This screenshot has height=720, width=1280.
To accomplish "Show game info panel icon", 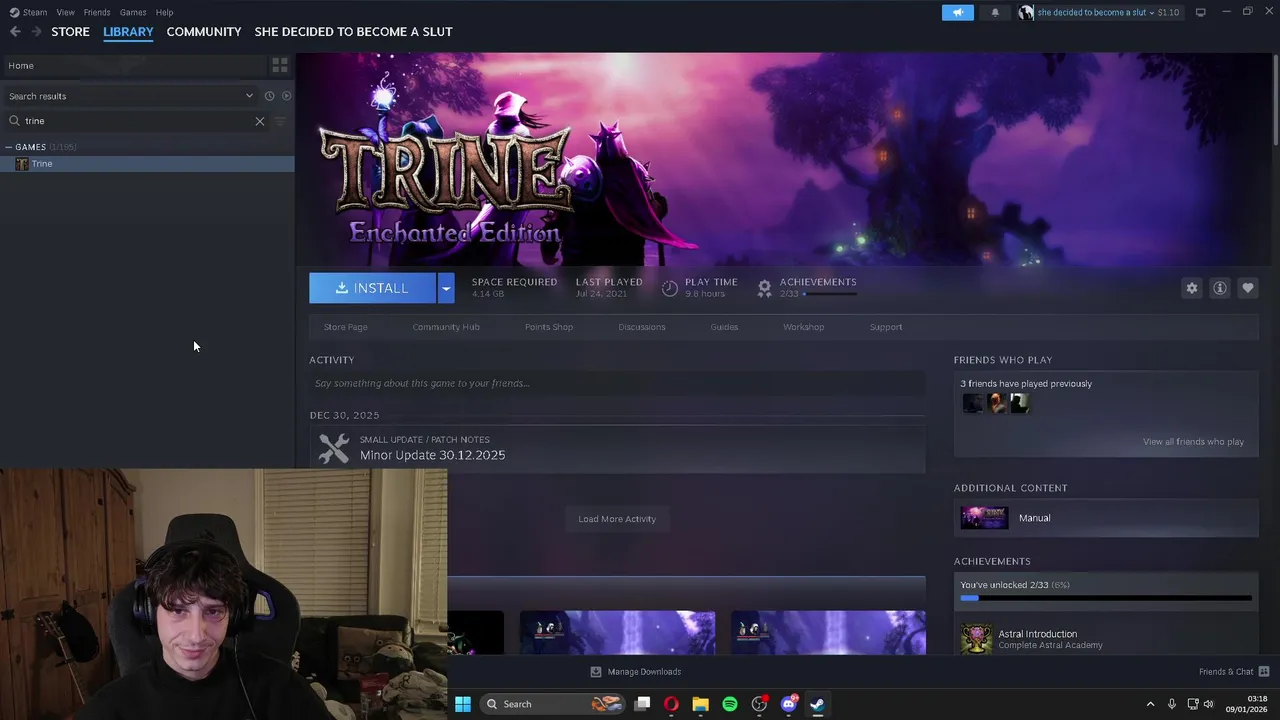I will [1219, 288].
